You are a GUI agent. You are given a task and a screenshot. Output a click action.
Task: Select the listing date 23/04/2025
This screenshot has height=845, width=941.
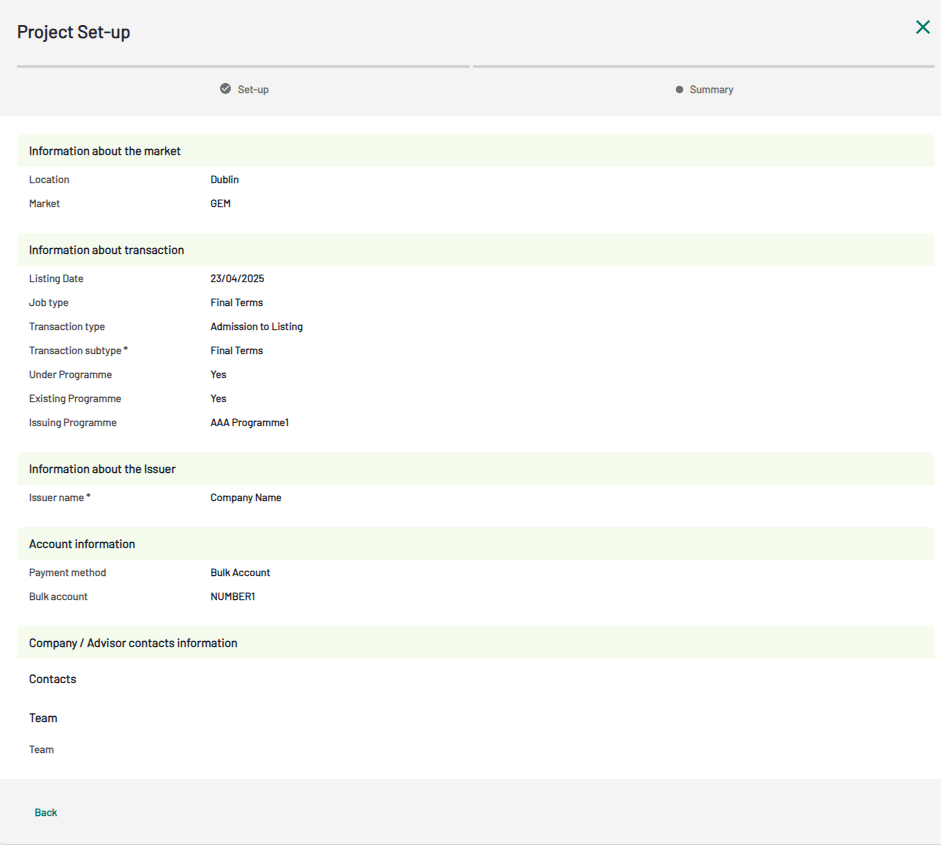[237, 279]
